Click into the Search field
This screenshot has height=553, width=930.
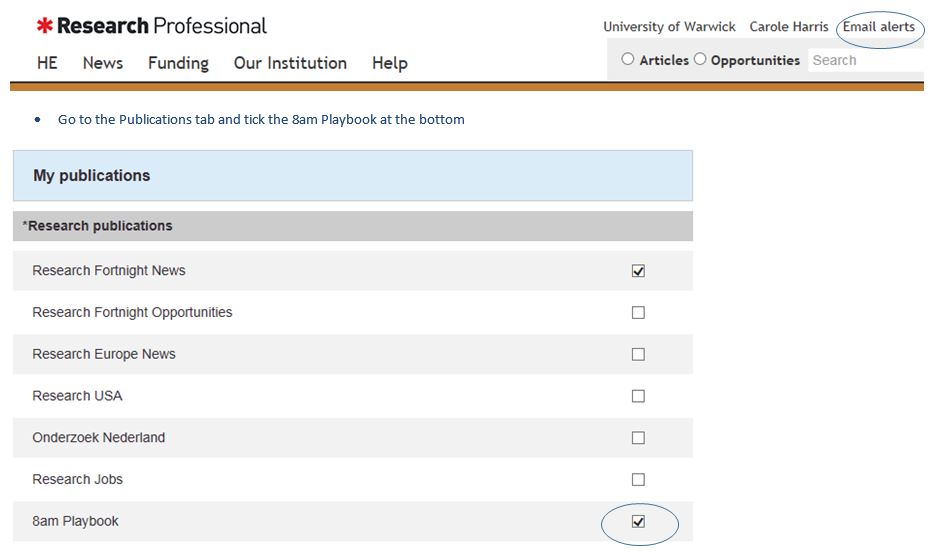coord(865,60)
